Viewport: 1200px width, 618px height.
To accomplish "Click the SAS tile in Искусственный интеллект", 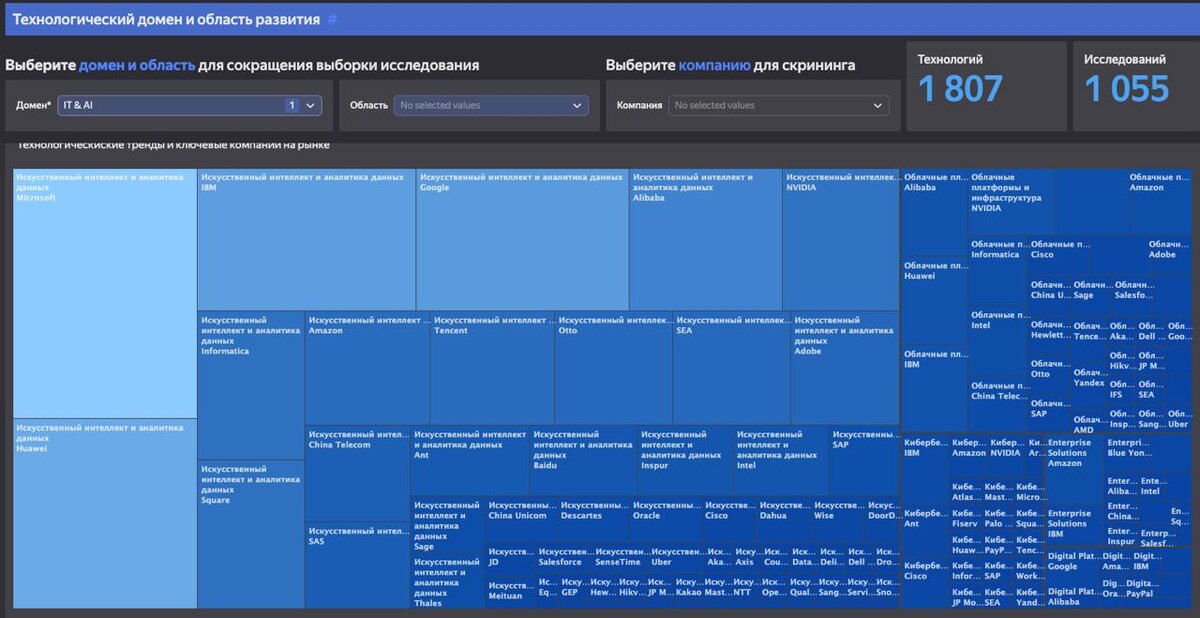I will click(x=357, y=565).
